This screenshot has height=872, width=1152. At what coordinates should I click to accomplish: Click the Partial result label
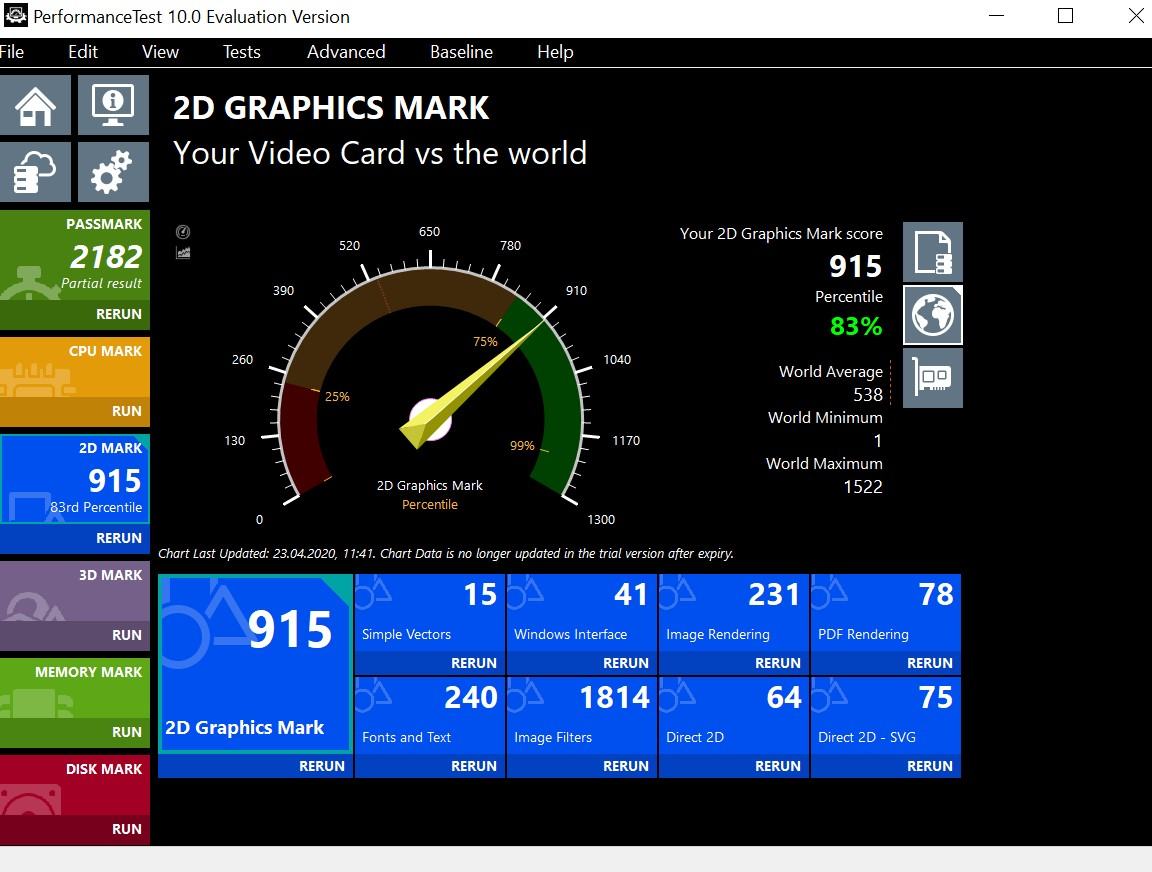[x=101, y=284]
